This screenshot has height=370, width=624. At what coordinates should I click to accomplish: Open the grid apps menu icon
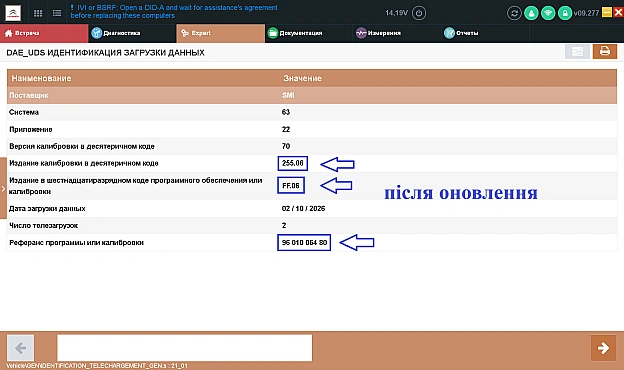pyautogui.click(x=38, y=13)
